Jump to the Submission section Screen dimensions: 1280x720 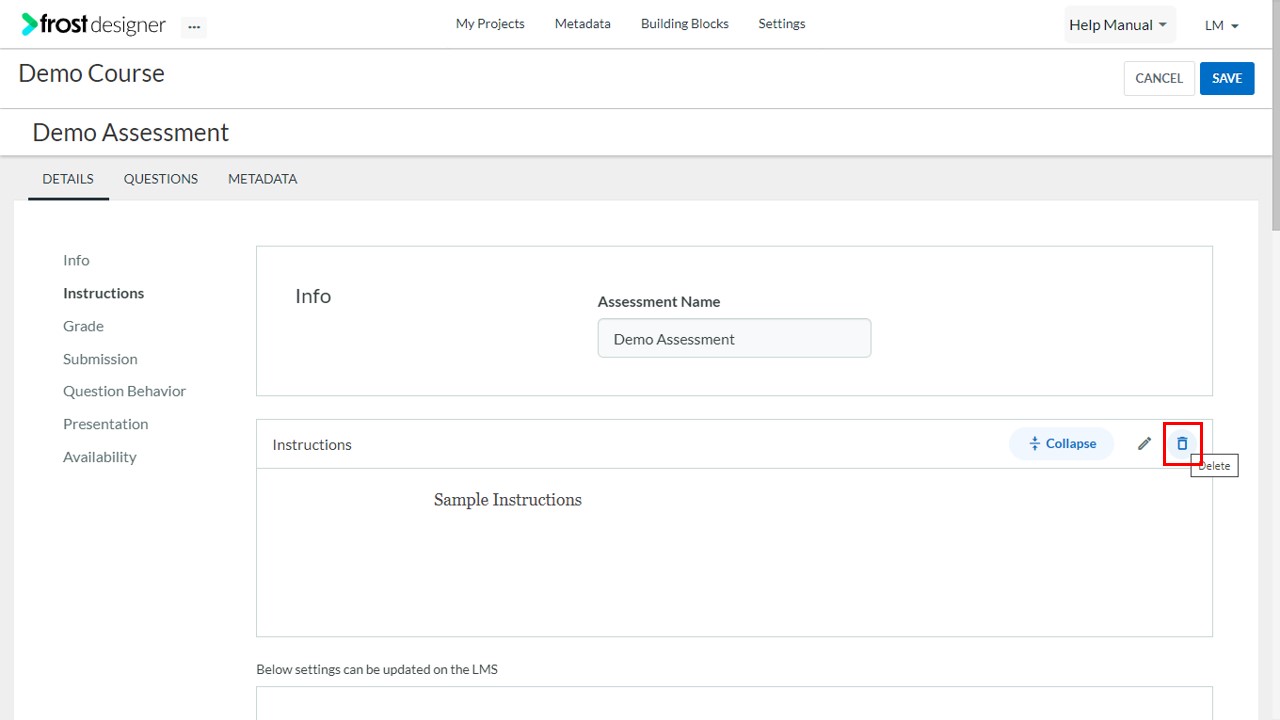[x=100, y=359]
